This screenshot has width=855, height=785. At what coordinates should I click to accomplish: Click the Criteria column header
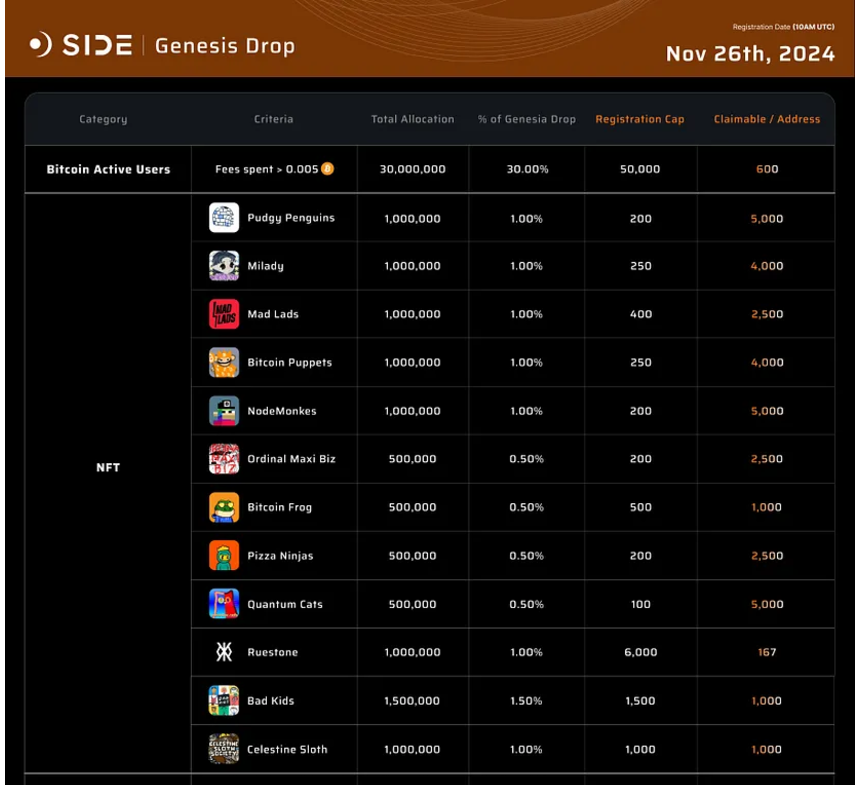pyautogui.click(x=273, y=119)
